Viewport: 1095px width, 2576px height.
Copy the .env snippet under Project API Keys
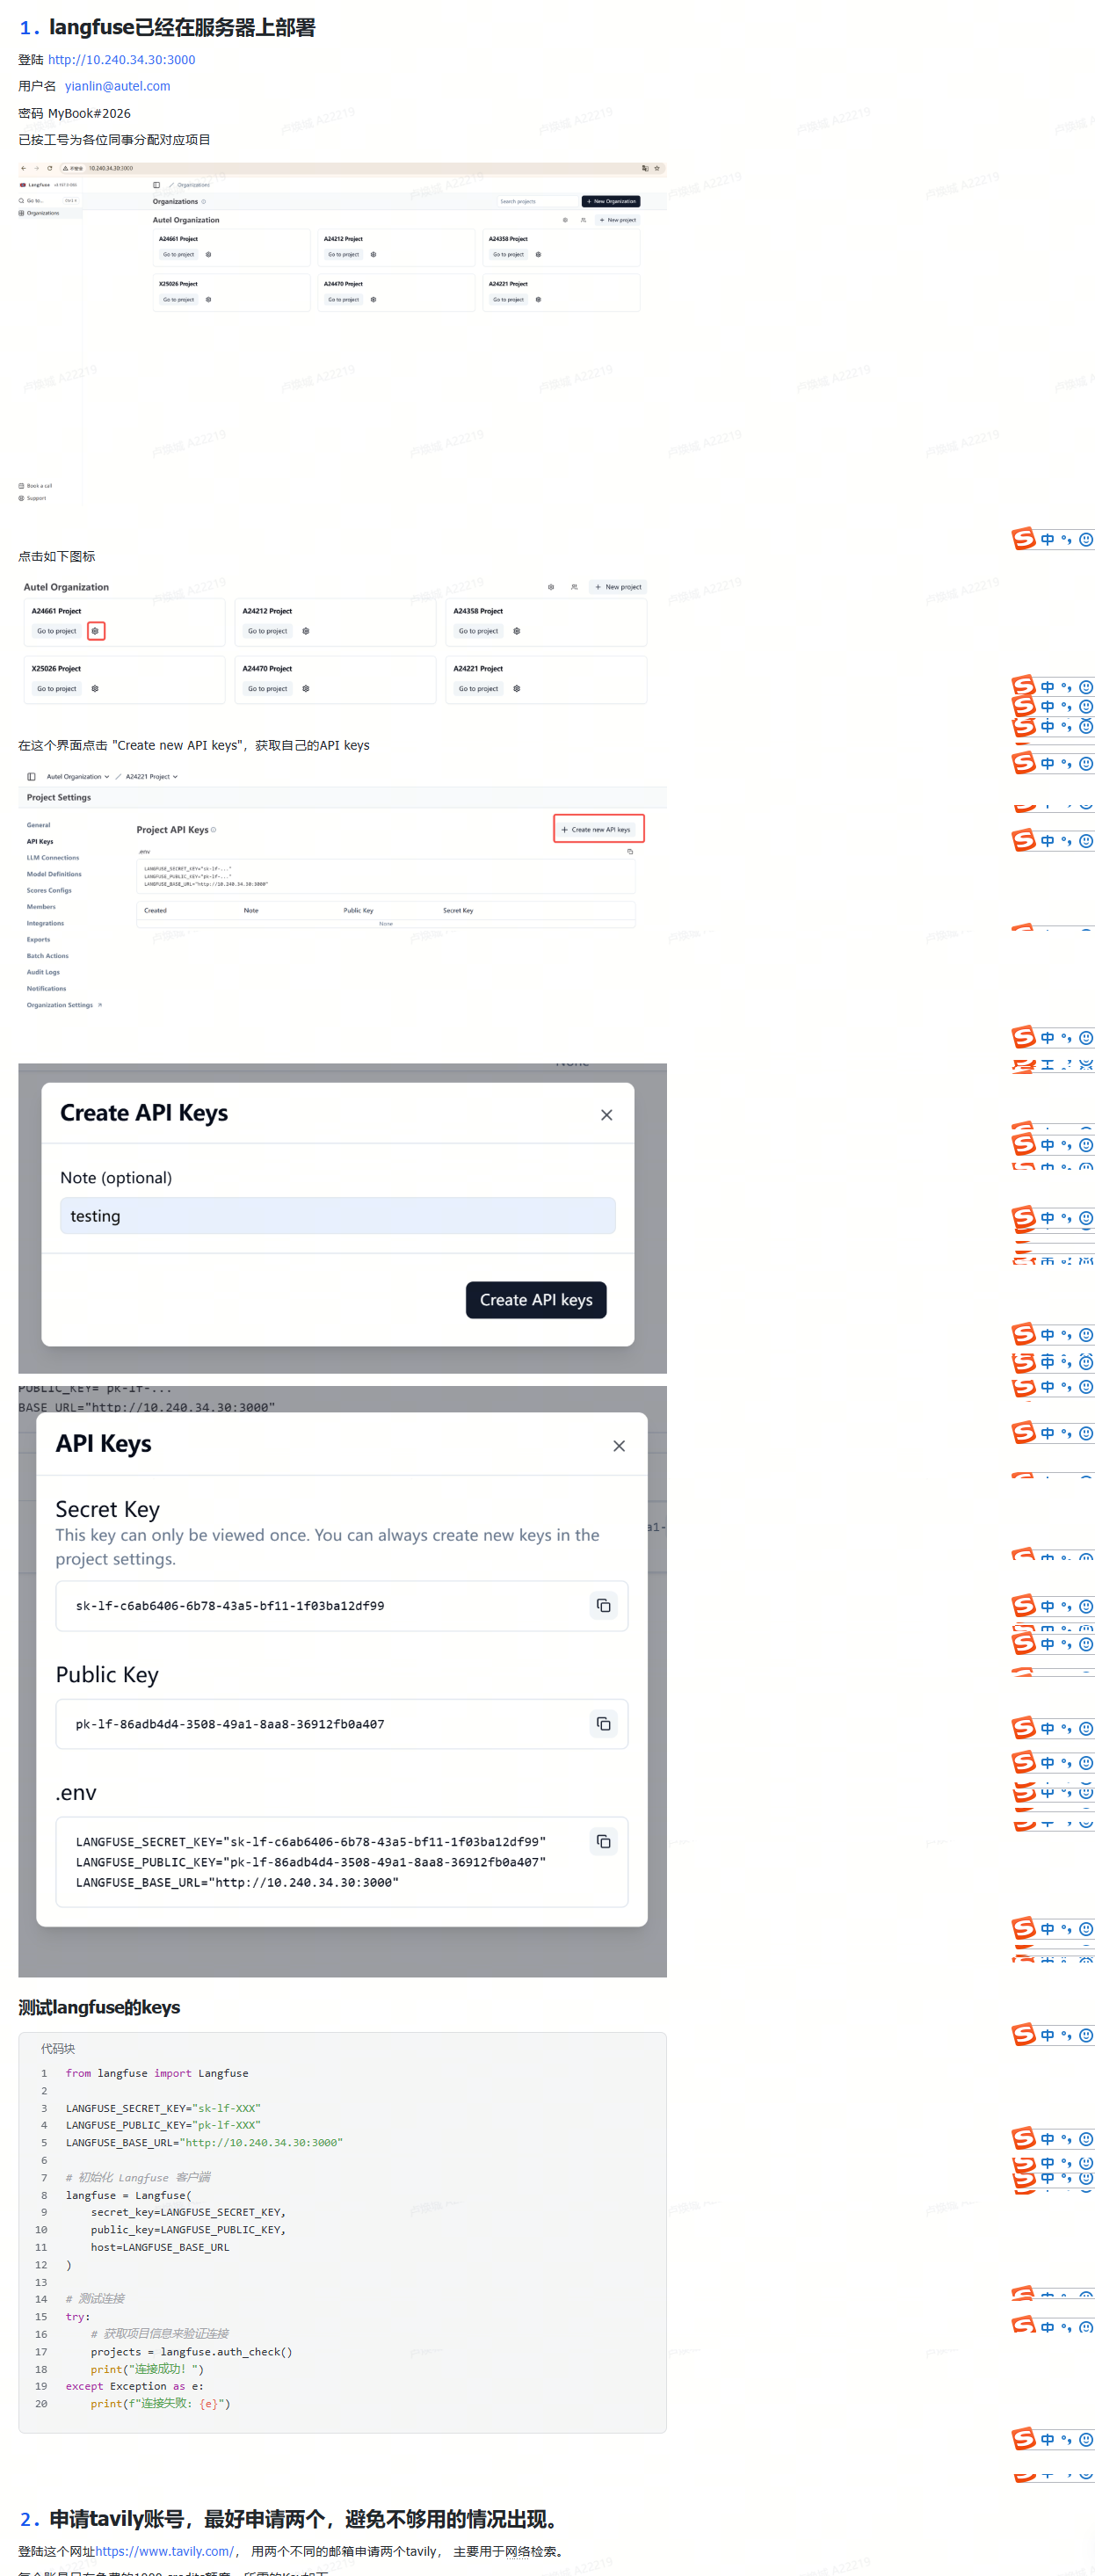630,852
